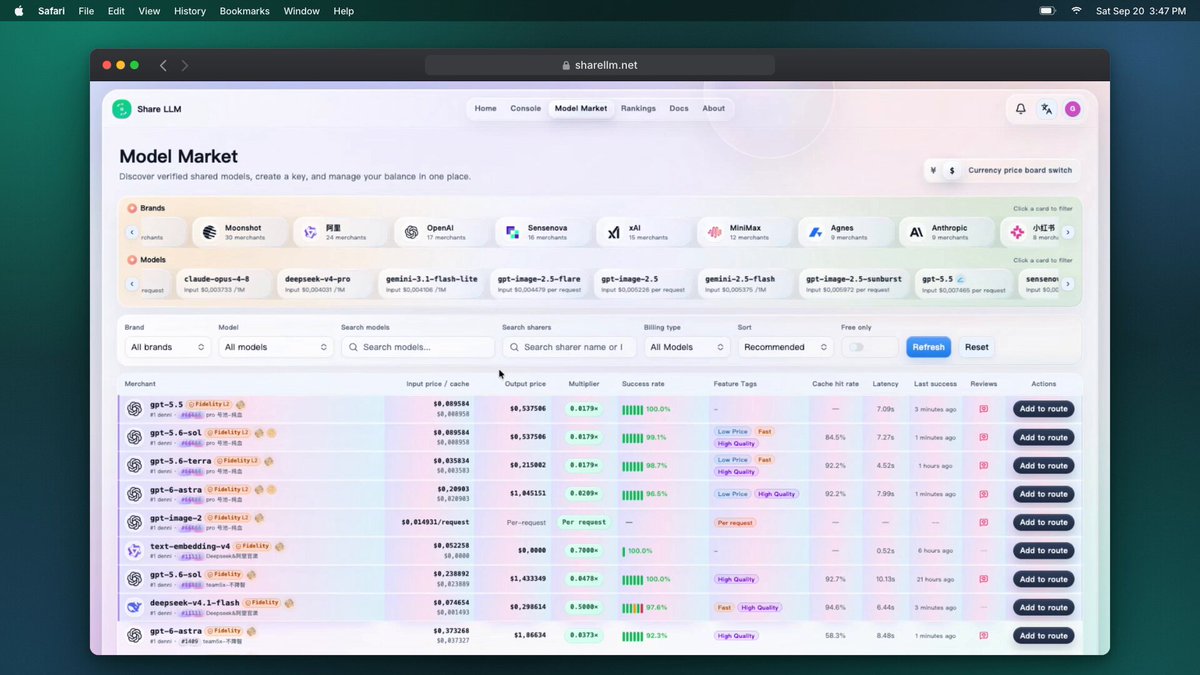This screenshot has height=675, width=1200.
Task: Click the Anthropic brand logo
Action: (x=916, y=232)
